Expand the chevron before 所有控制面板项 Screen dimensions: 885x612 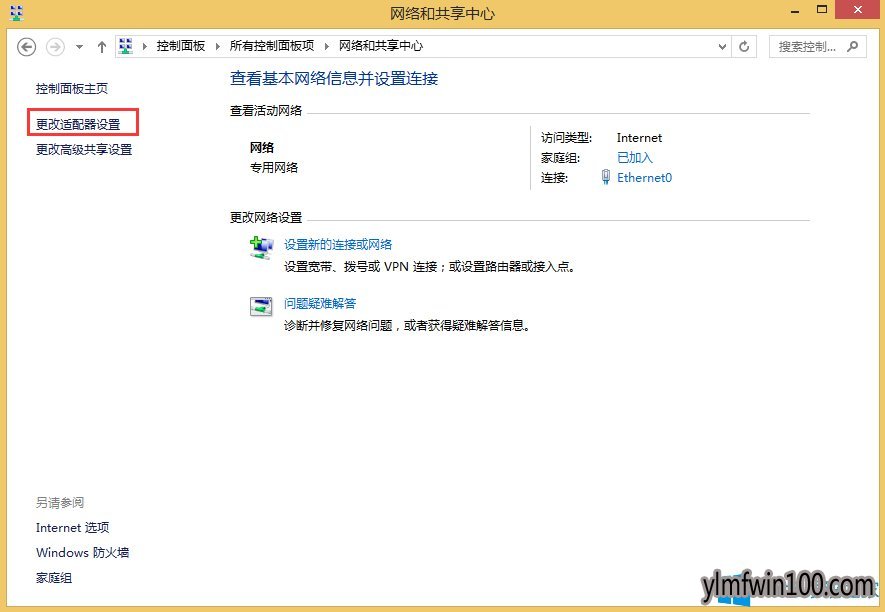pyautogui.click(x=218, y=46)
